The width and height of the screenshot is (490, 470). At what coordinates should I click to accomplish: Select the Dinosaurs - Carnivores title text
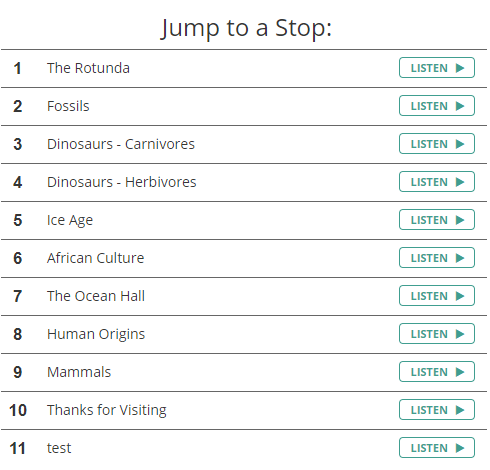click(121, 144)
